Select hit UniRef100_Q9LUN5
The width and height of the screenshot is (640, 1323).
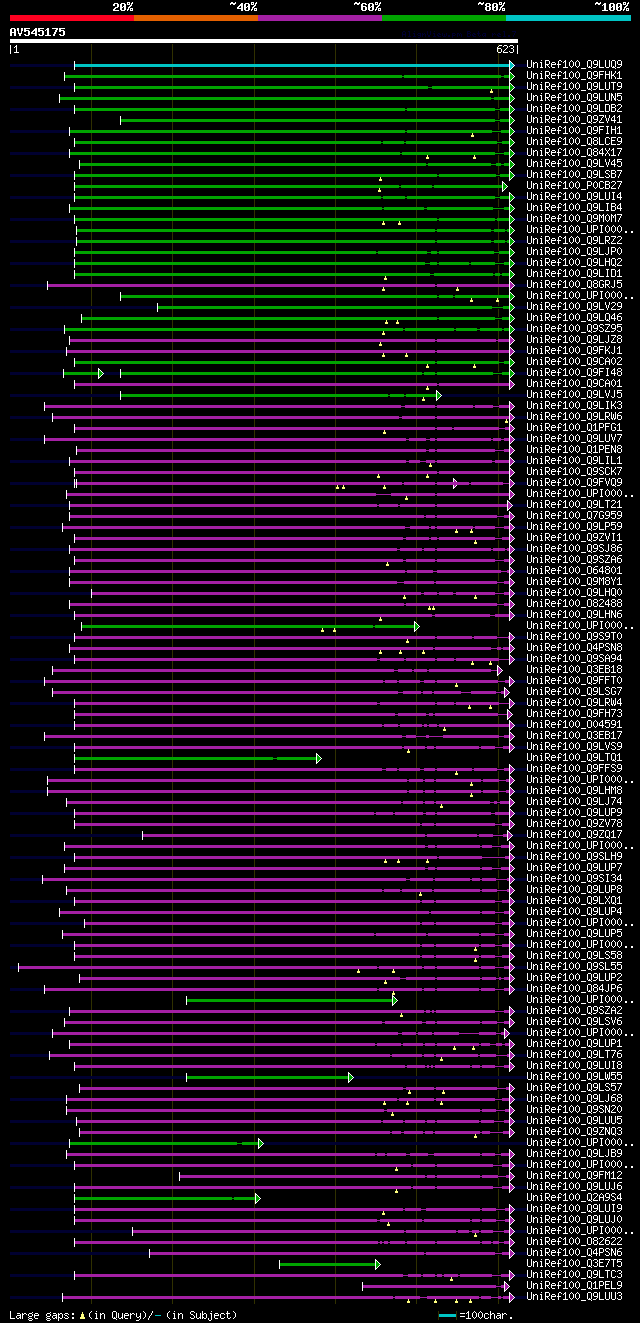point(575,98)
